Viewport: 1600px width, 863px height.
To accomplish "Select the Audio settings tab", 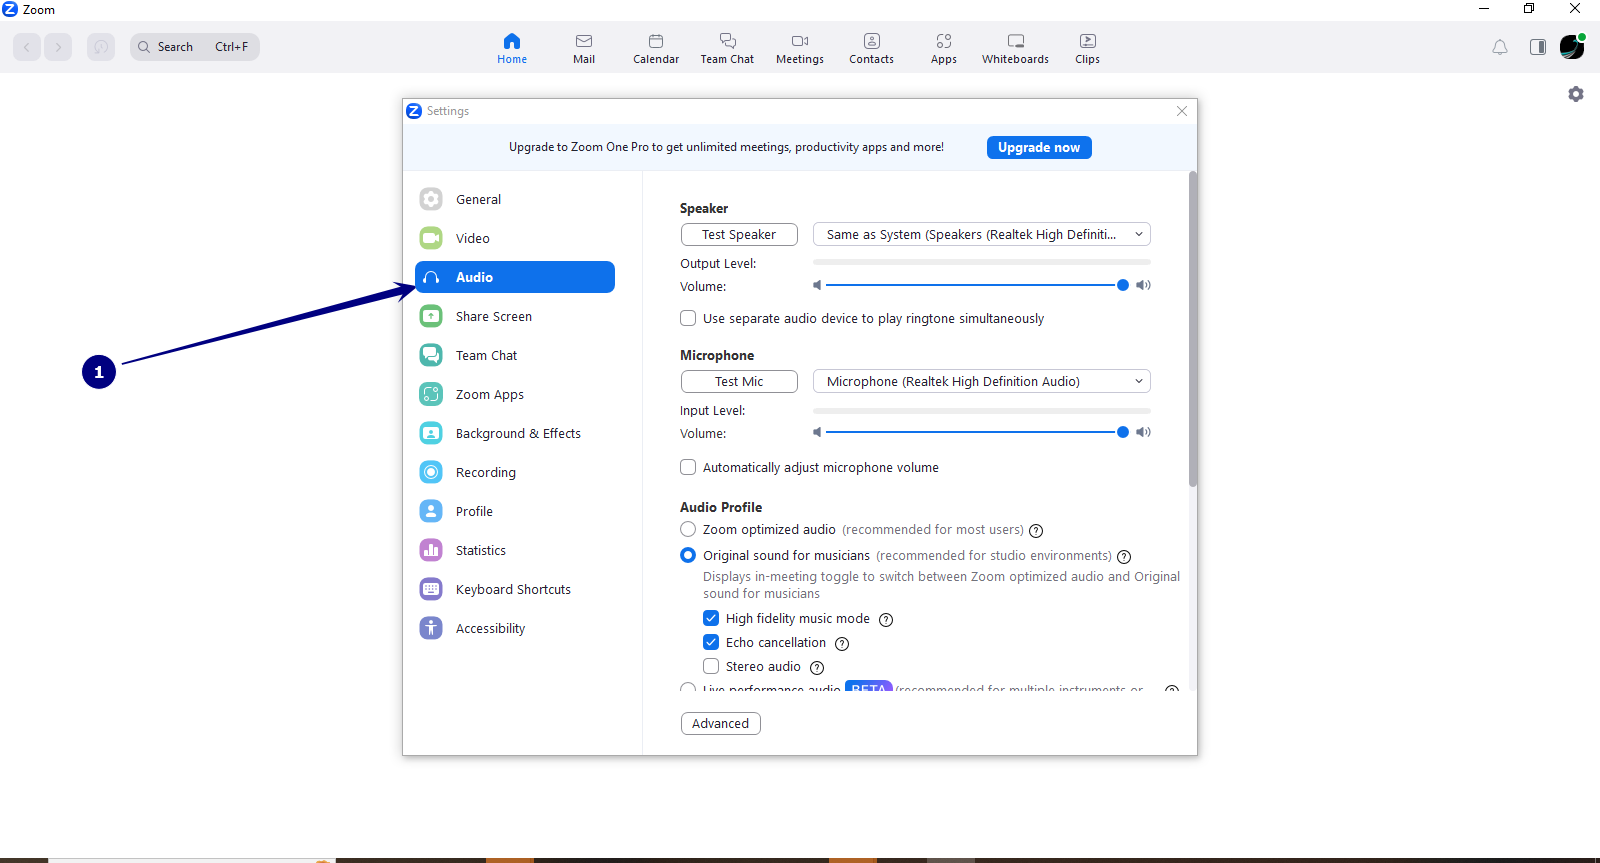I will pyautogui.click(x=515, y=277).
